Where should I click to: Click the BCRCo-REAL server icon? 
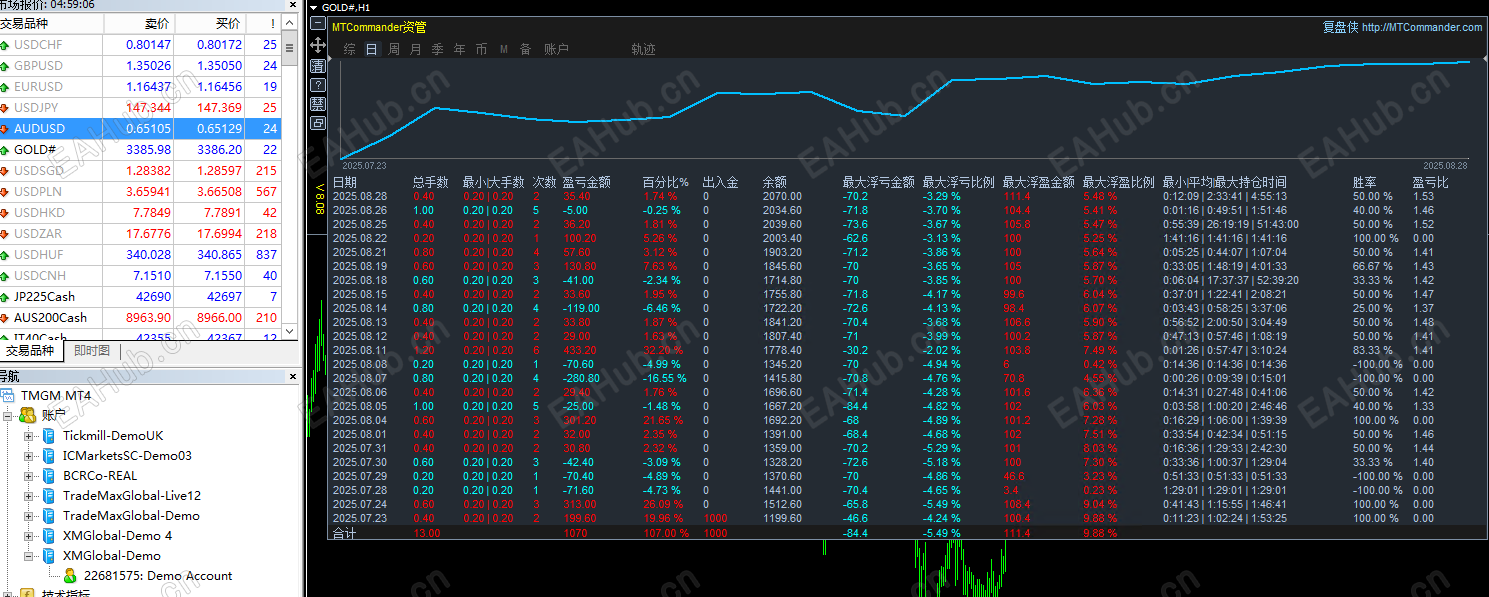[x=49, y=476]
